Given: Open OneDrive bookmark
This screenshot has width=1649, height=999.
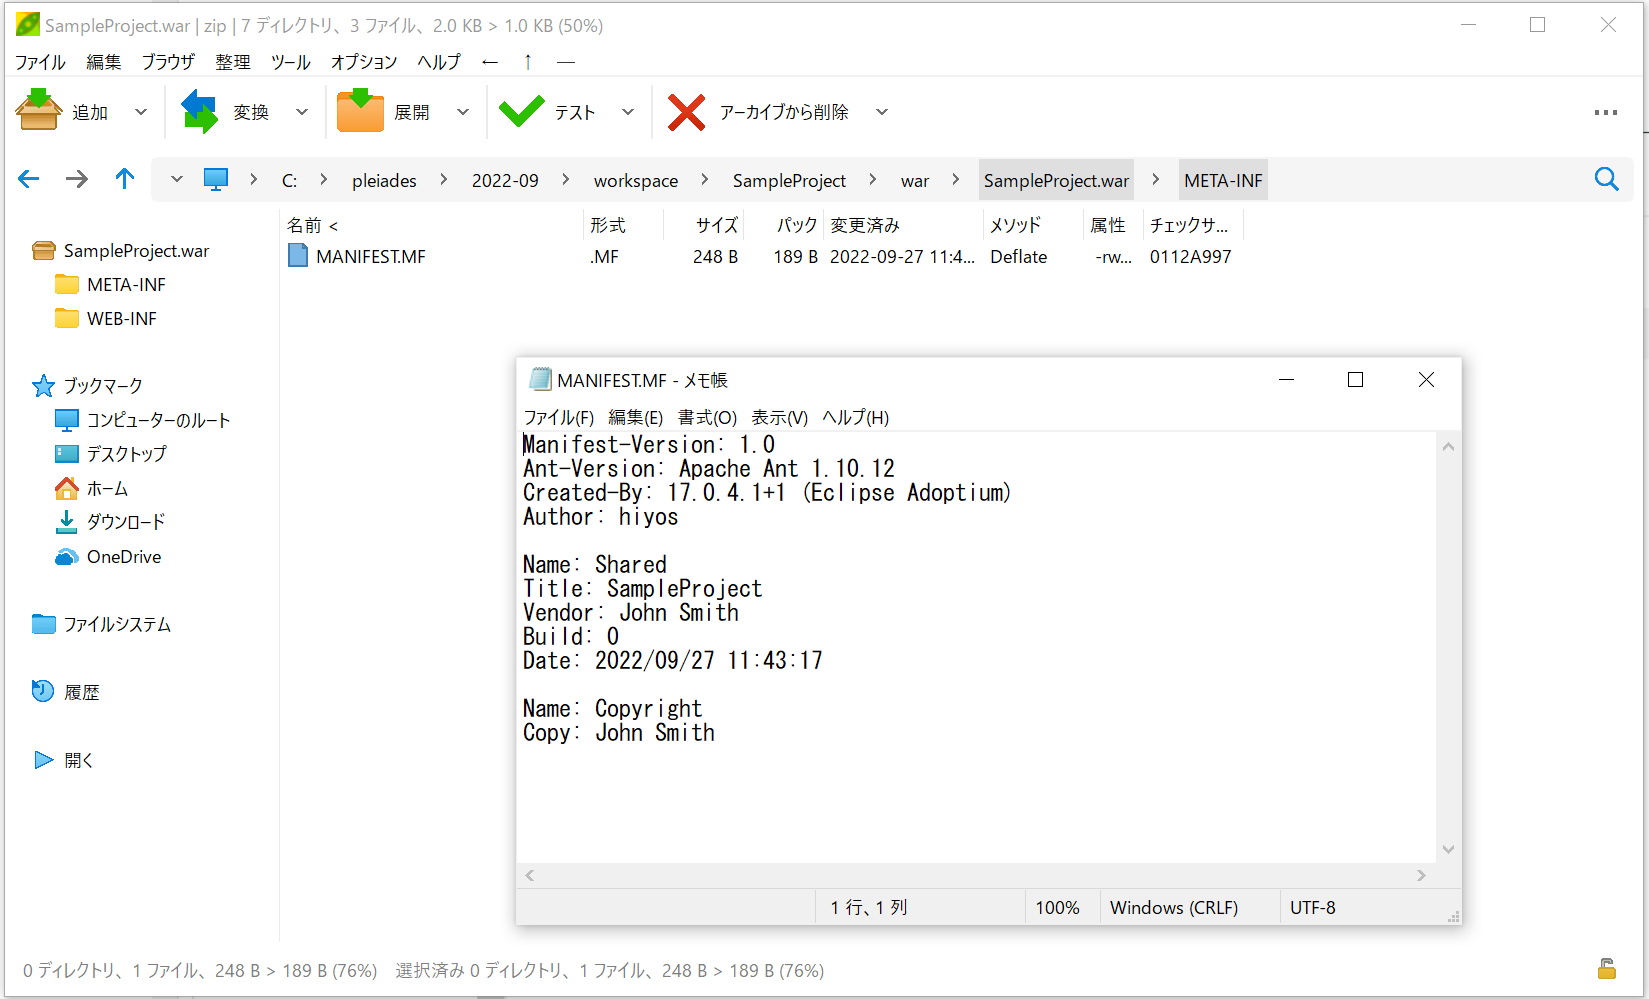Looking at the screenshot, I should (123, 557).
